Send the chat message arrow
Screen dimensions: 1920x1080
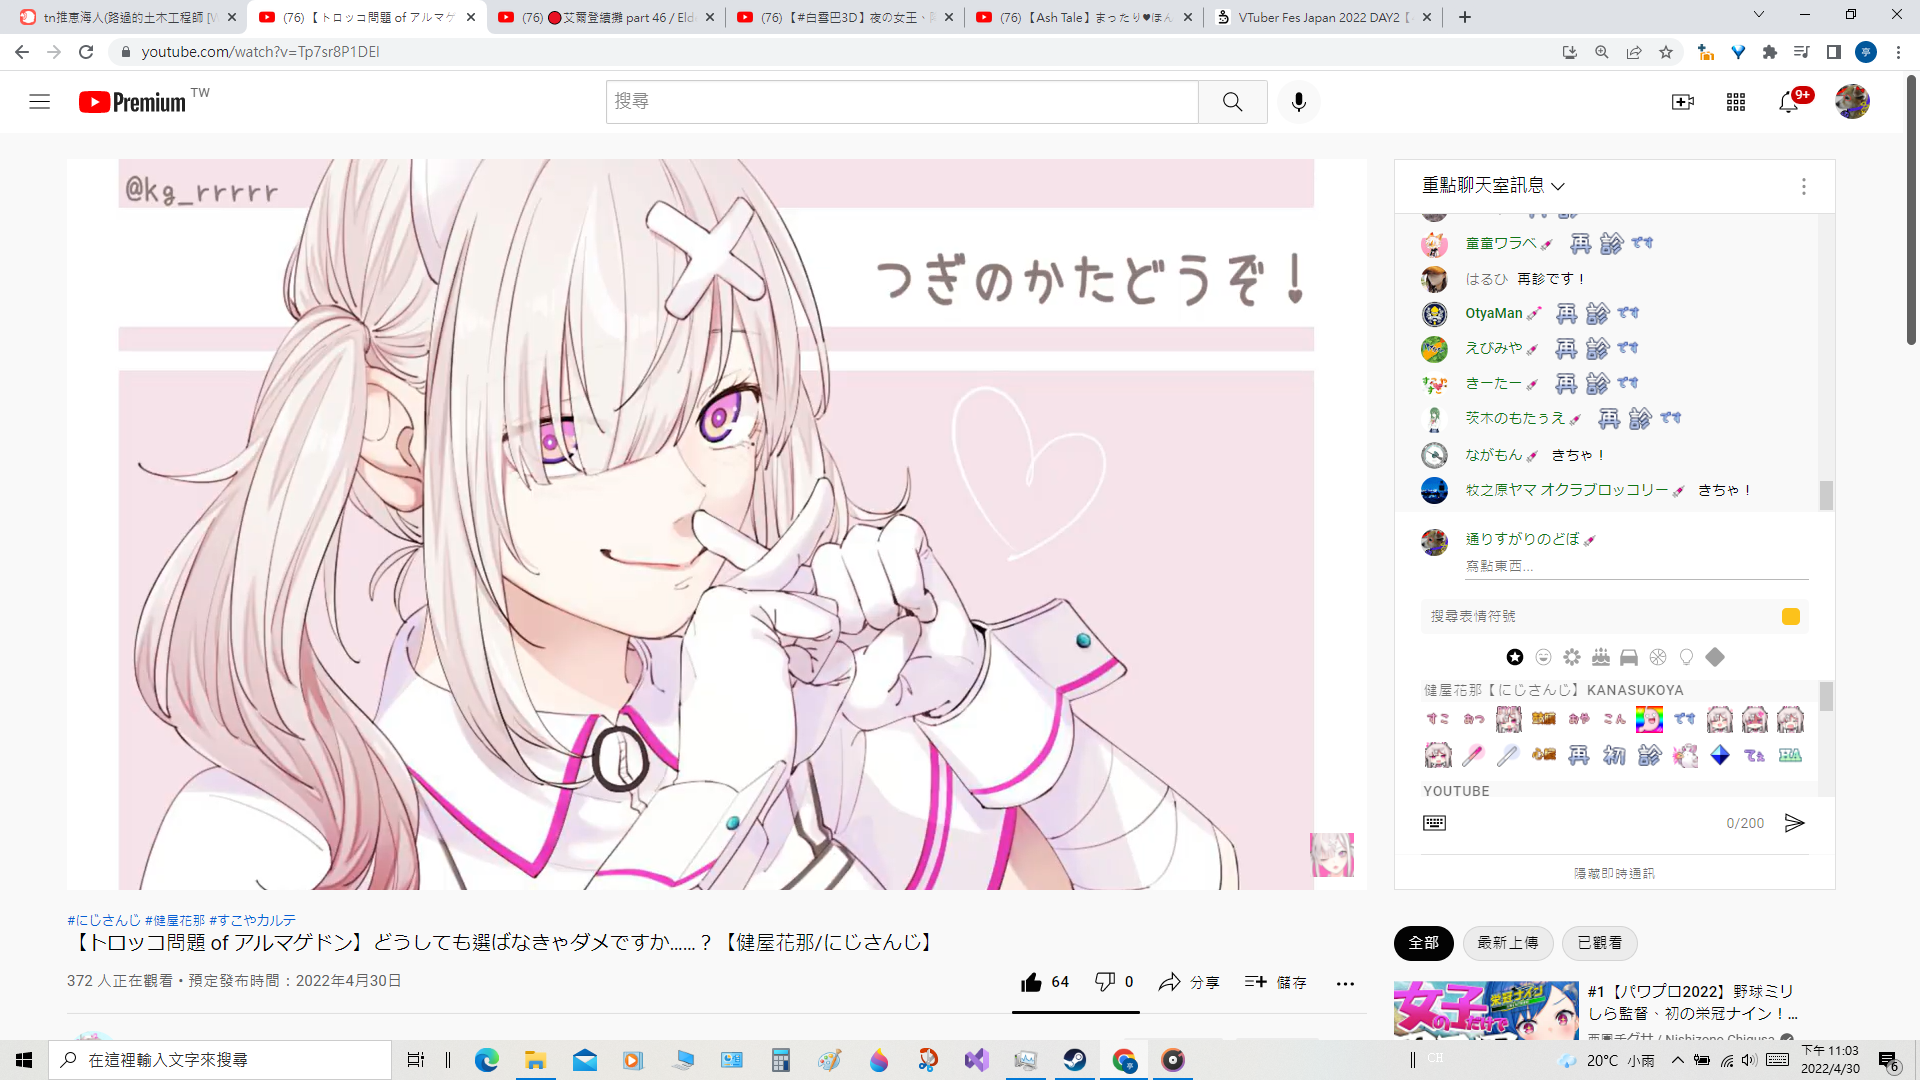(x=1794, y=823)
